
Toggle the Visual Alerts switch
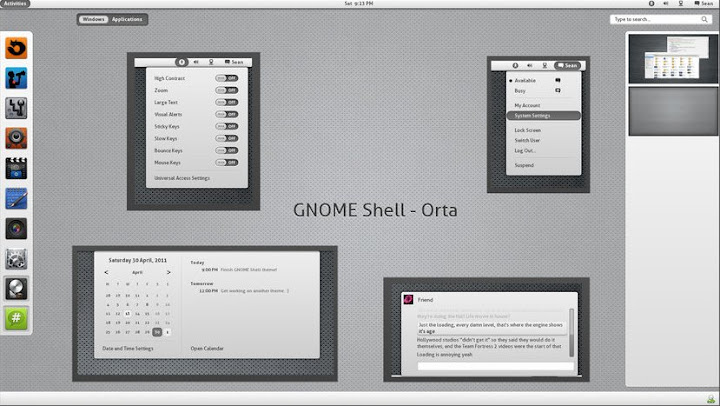click(227, 114)
